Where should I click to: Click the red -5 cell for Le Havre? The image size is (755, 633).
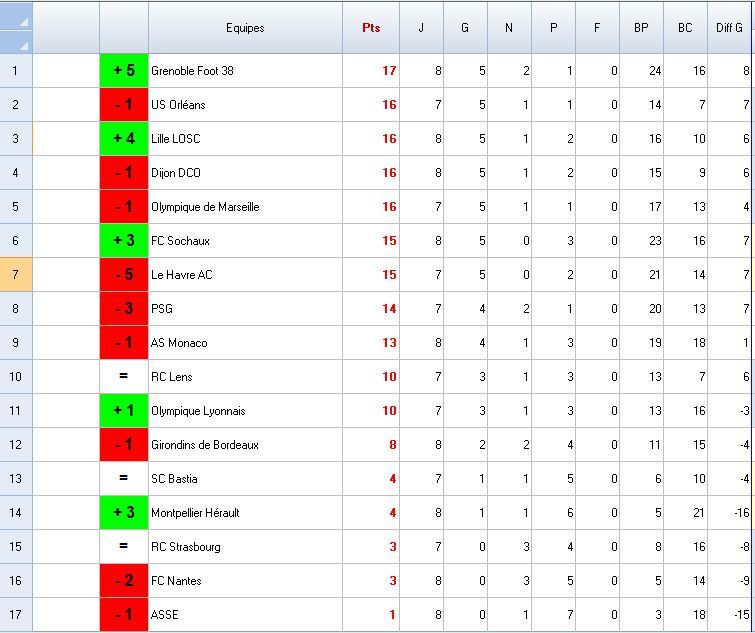[x=124, y=275]
